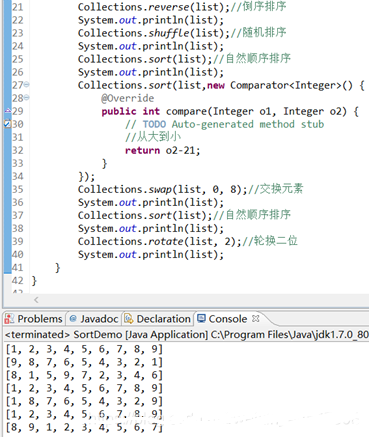369x437 pixels.
Task: Click the last console output line [8, 9, 1...]
Action: pyautogui.click(x=84, y=427)
